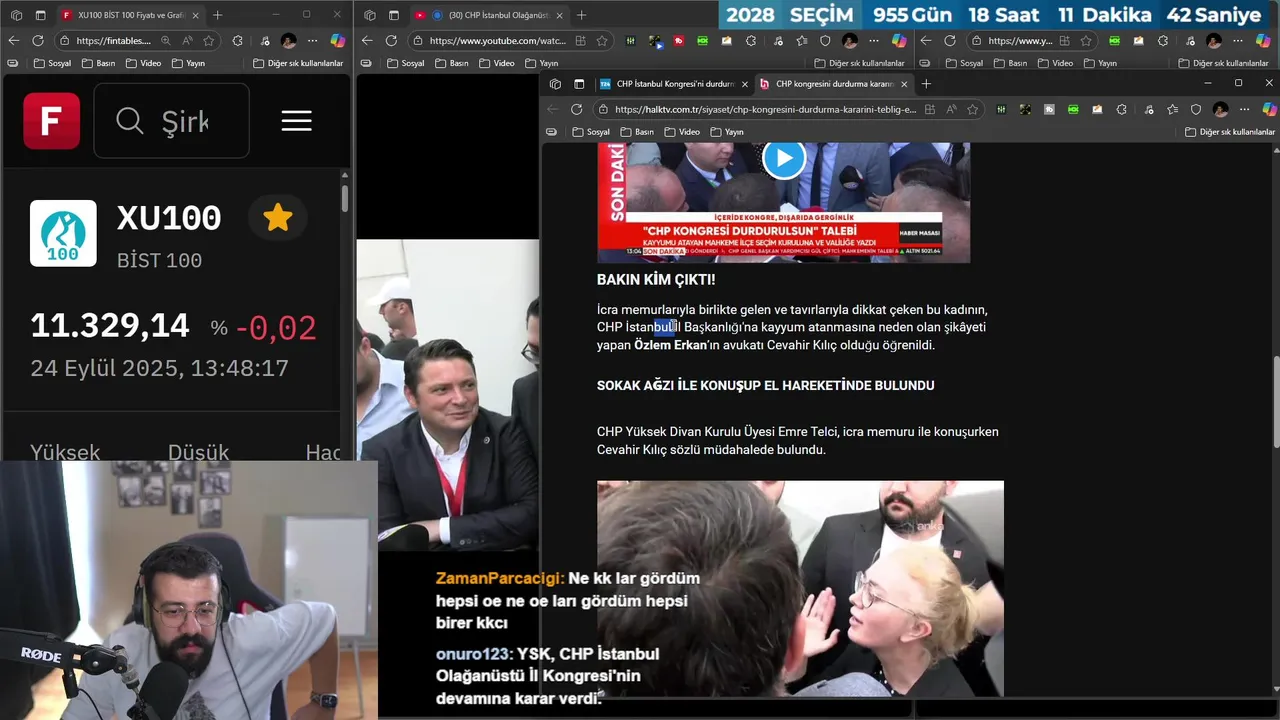Image resolution: width=1280 pixels, height=720 pixels.
Task: Open the Fintables window more-options menu
Action: click(x=312, y=40)
